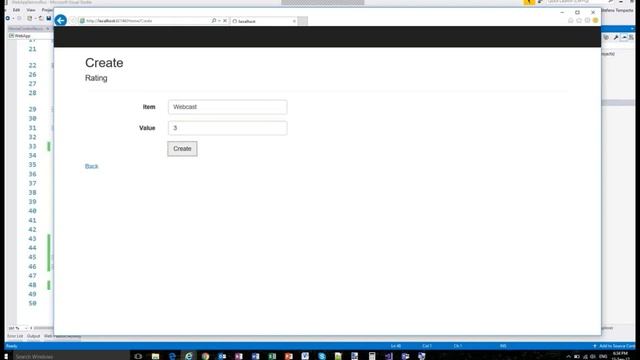Click Visual Studio New Project toolbar icon

pyautogui.click(x=30, y=18)
